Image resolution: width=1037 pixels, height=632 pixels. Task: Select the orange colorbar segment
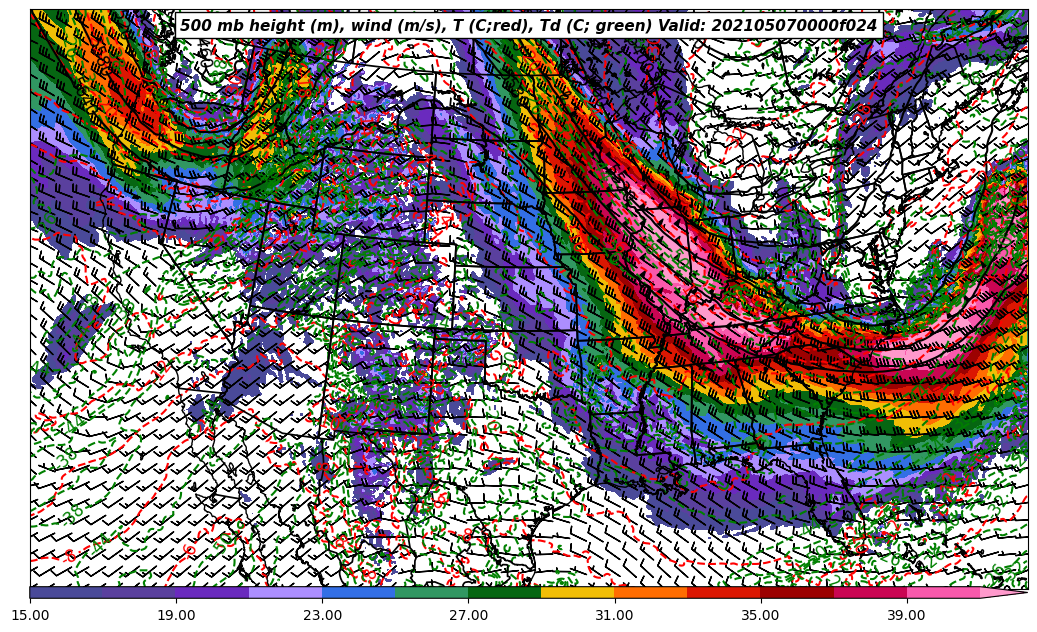tap(650, 592)
